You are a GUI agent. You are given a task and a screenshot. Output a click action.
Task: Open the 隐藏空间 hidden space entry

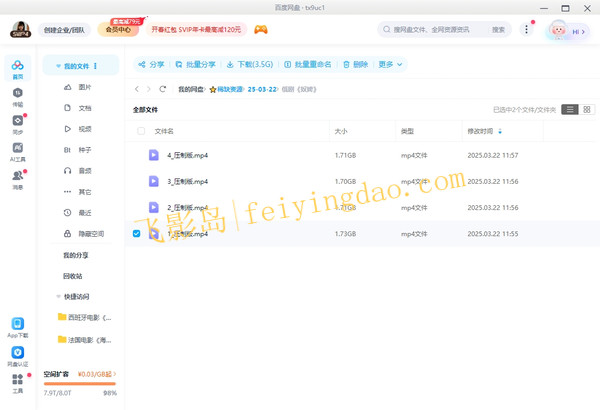click(84, 234)
